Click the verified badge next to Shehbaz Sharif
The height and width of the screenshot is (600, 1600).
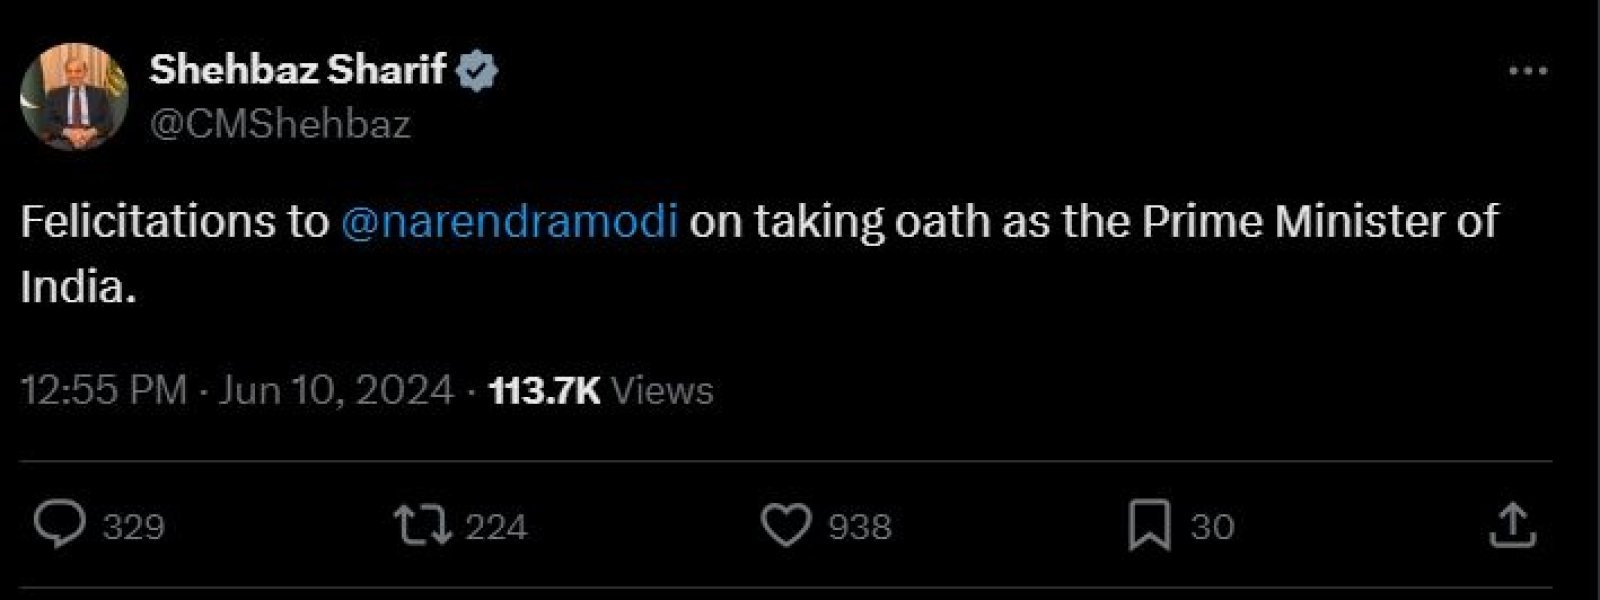pos(477,69)
